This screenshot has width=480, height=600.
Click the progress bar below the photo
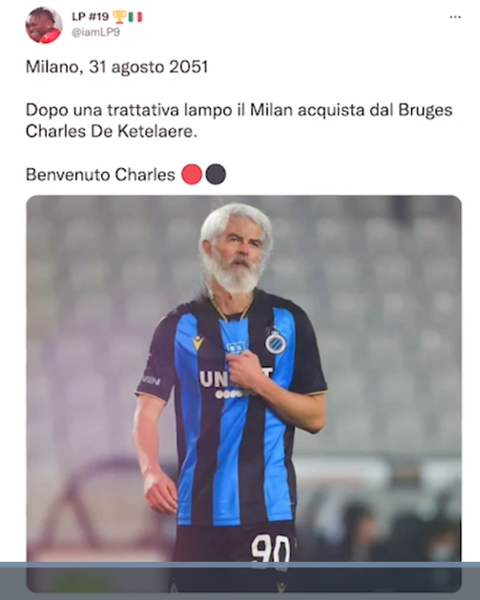coord(240,564)
